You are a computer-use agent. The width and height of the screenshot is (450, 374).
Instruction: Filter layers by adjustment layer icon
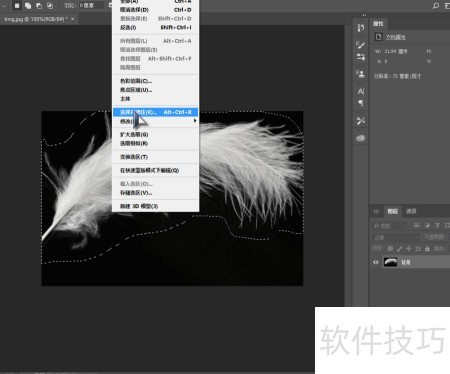(x=427, y=225)
